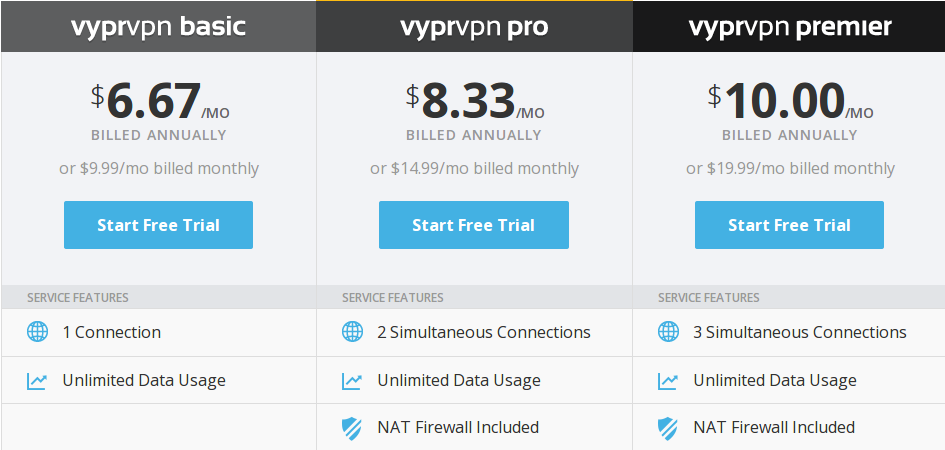The height and width of the screenshot is (450, 945).
Task: Click the globe icon beside 1 Connection
Action: point(37,332)
